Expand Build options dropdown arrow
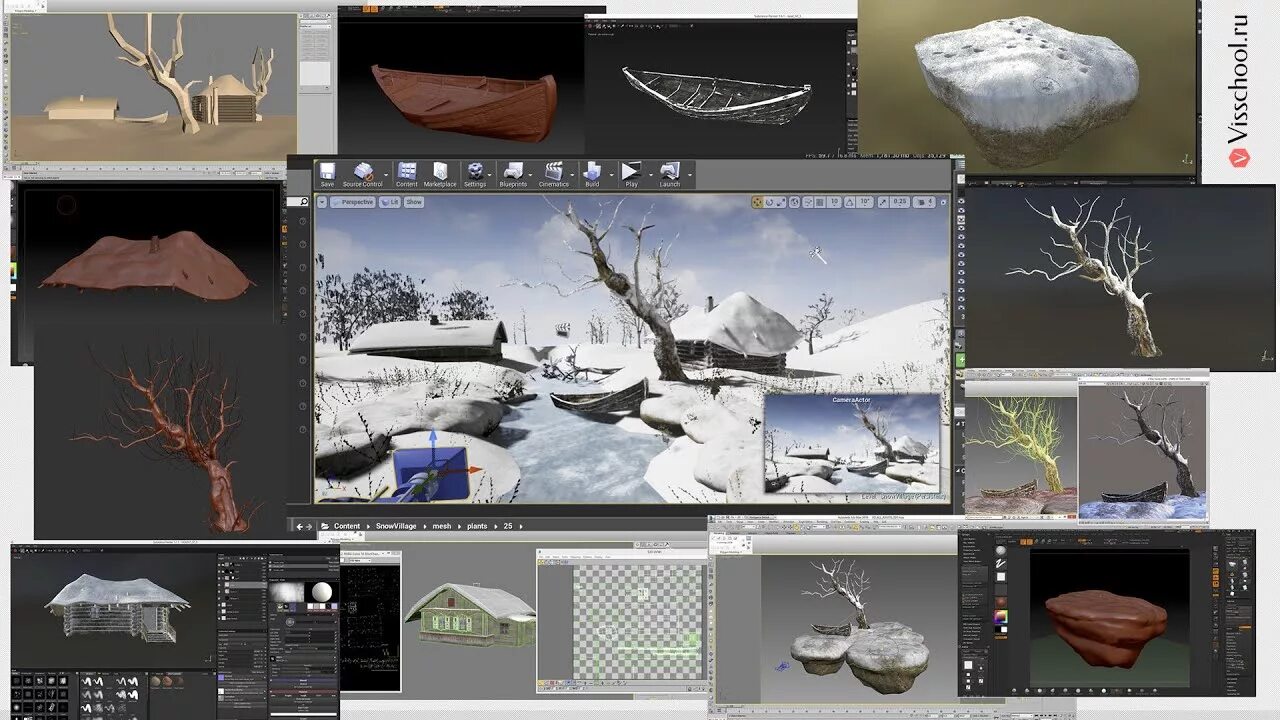This screenshot has width=1280, height=720. coord(611,175)
